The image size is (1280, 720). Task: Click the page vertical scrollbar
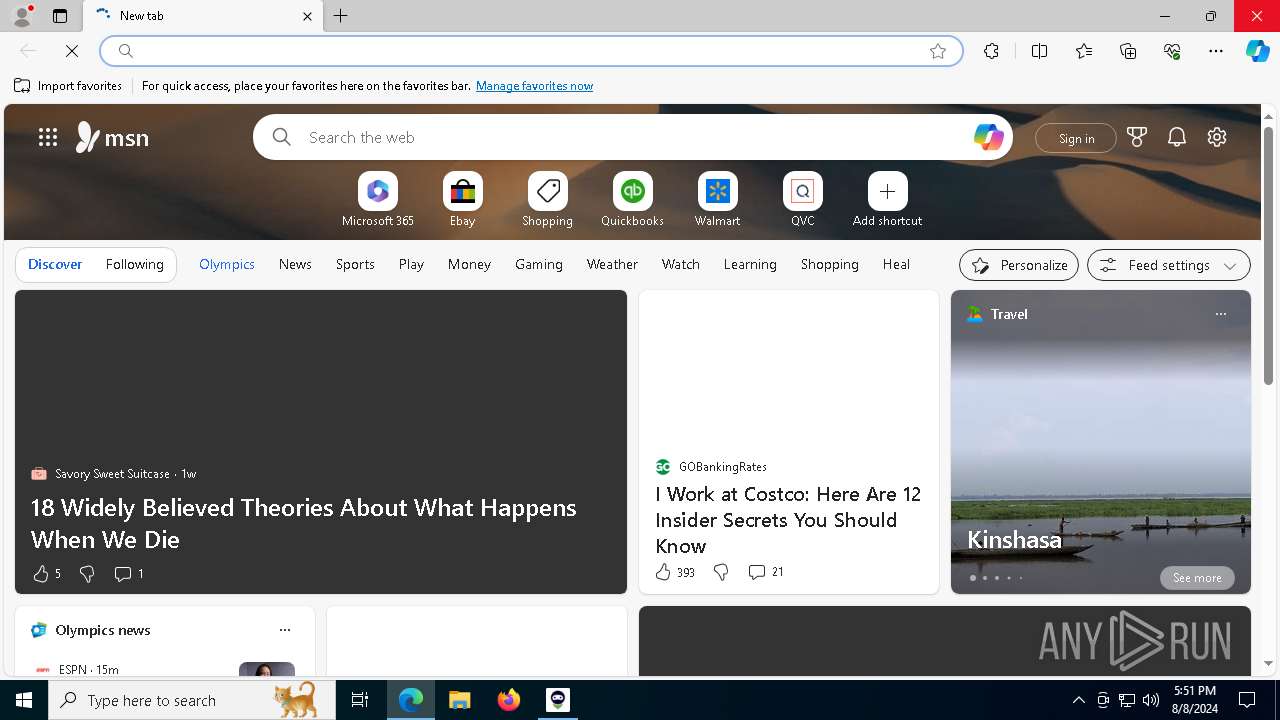(1268, 255)
